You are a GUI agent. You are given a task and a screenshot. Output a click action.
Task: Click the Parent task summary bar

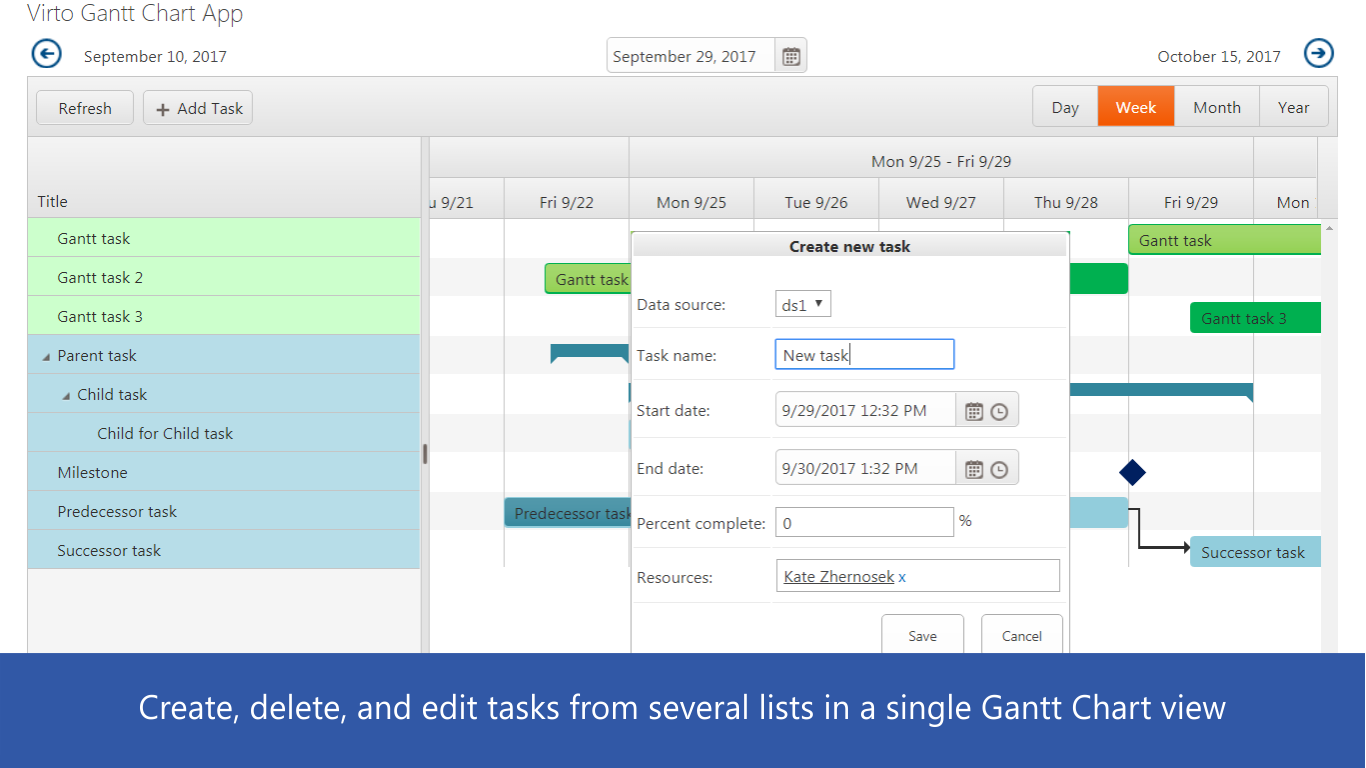point(590,351)
